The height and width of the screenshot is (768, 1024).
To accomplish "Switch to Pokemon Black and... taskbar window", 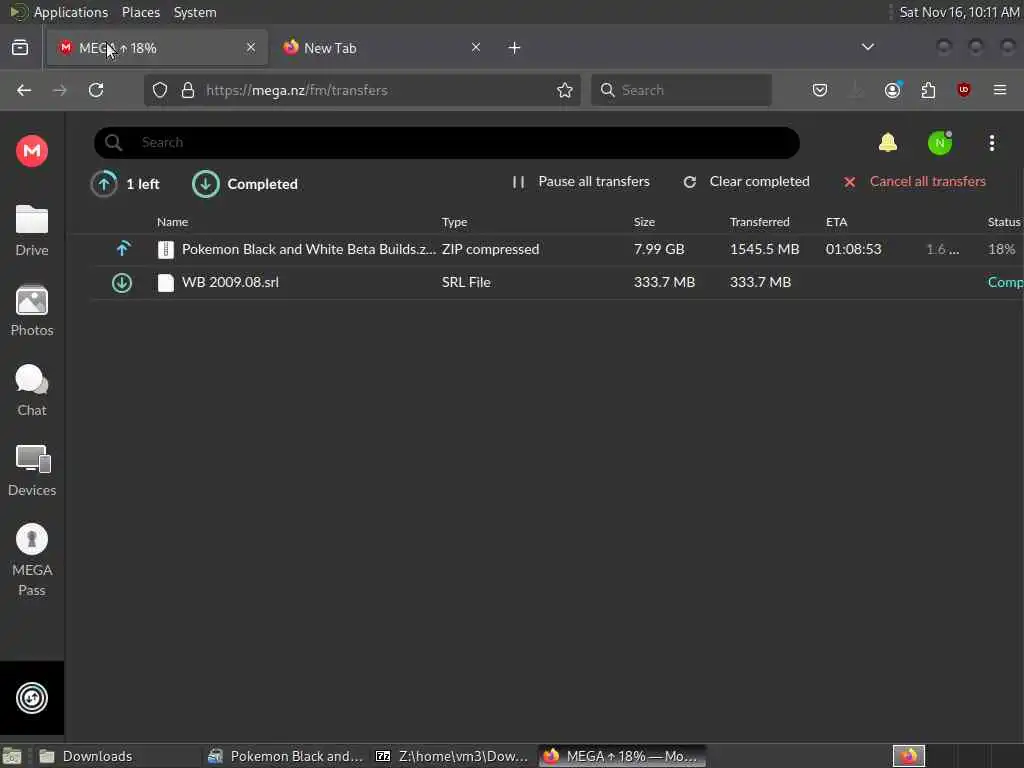I will click(x=285, y=756).
